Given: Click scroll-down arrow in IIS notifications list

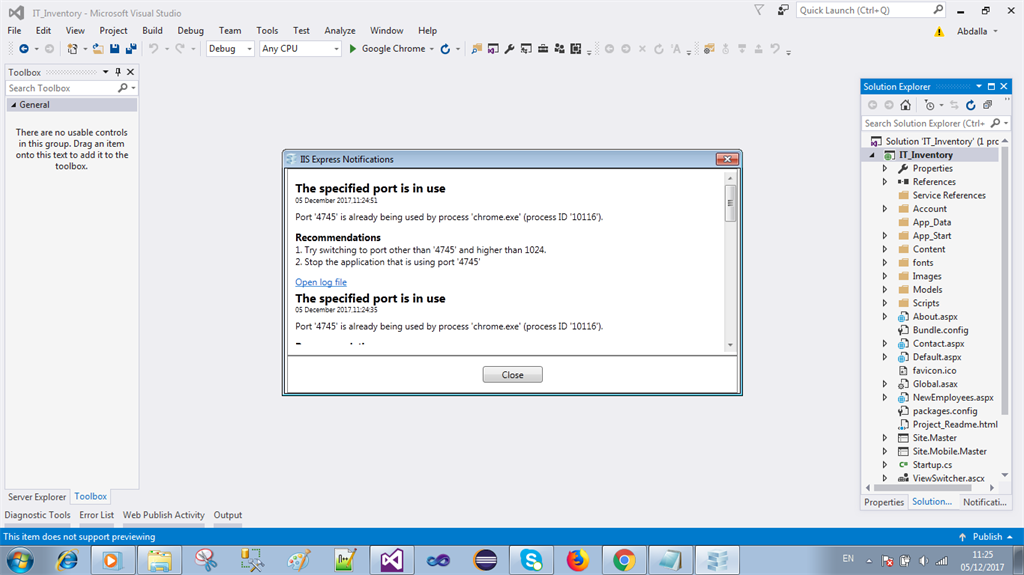Looking at the screenshot, I should (x=730, y=344).
